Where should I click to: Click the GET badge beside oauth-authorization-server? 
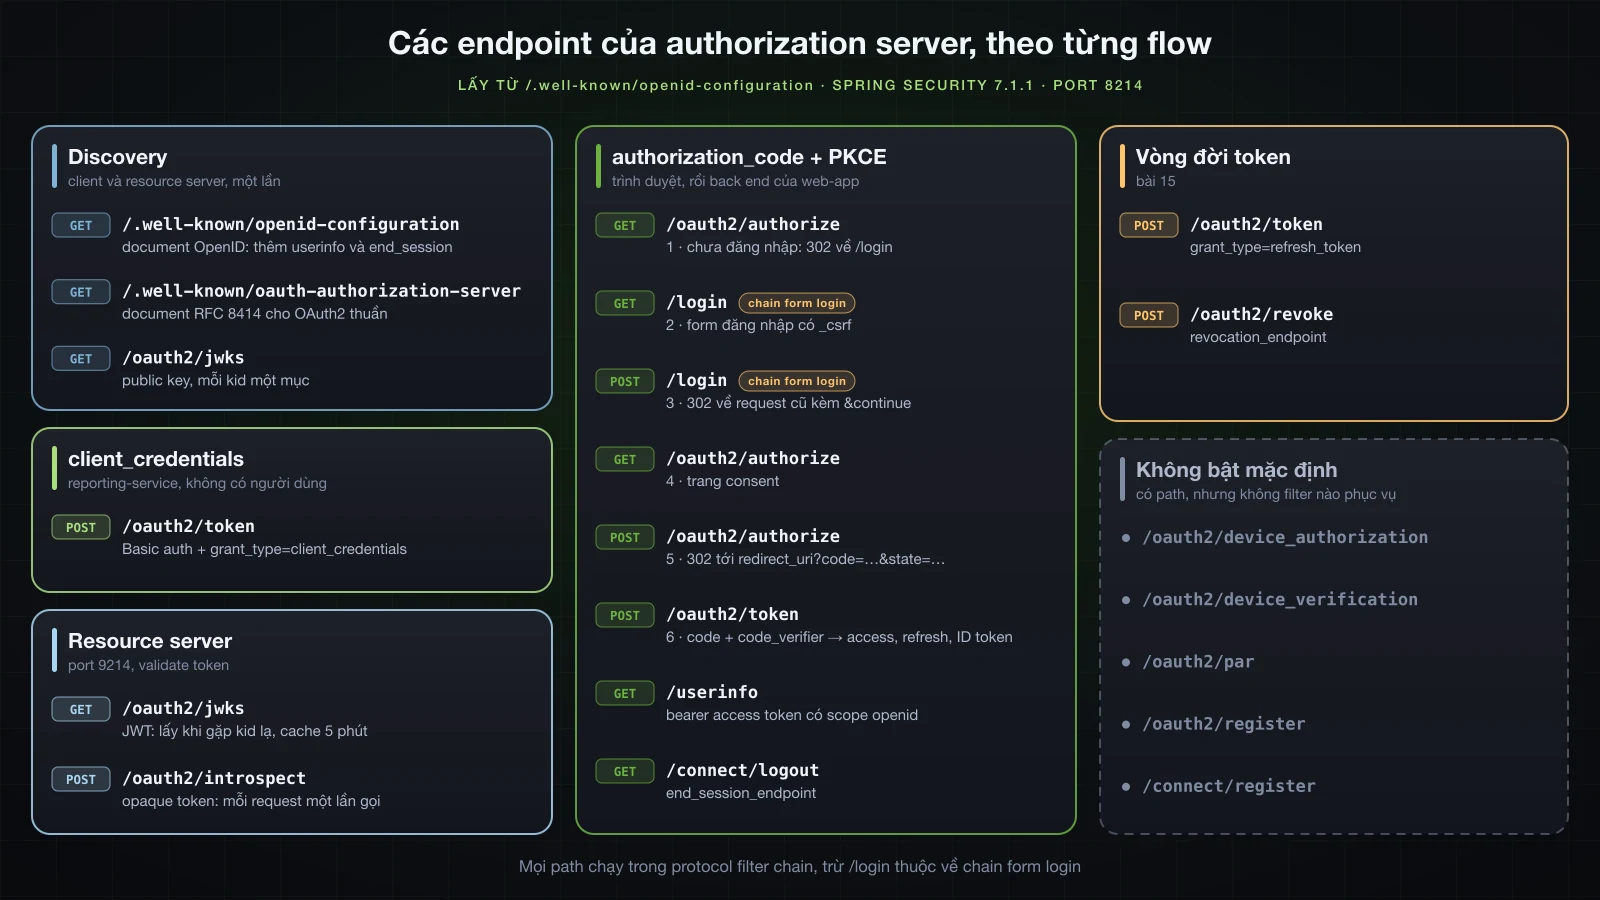[x=81, y=292]
